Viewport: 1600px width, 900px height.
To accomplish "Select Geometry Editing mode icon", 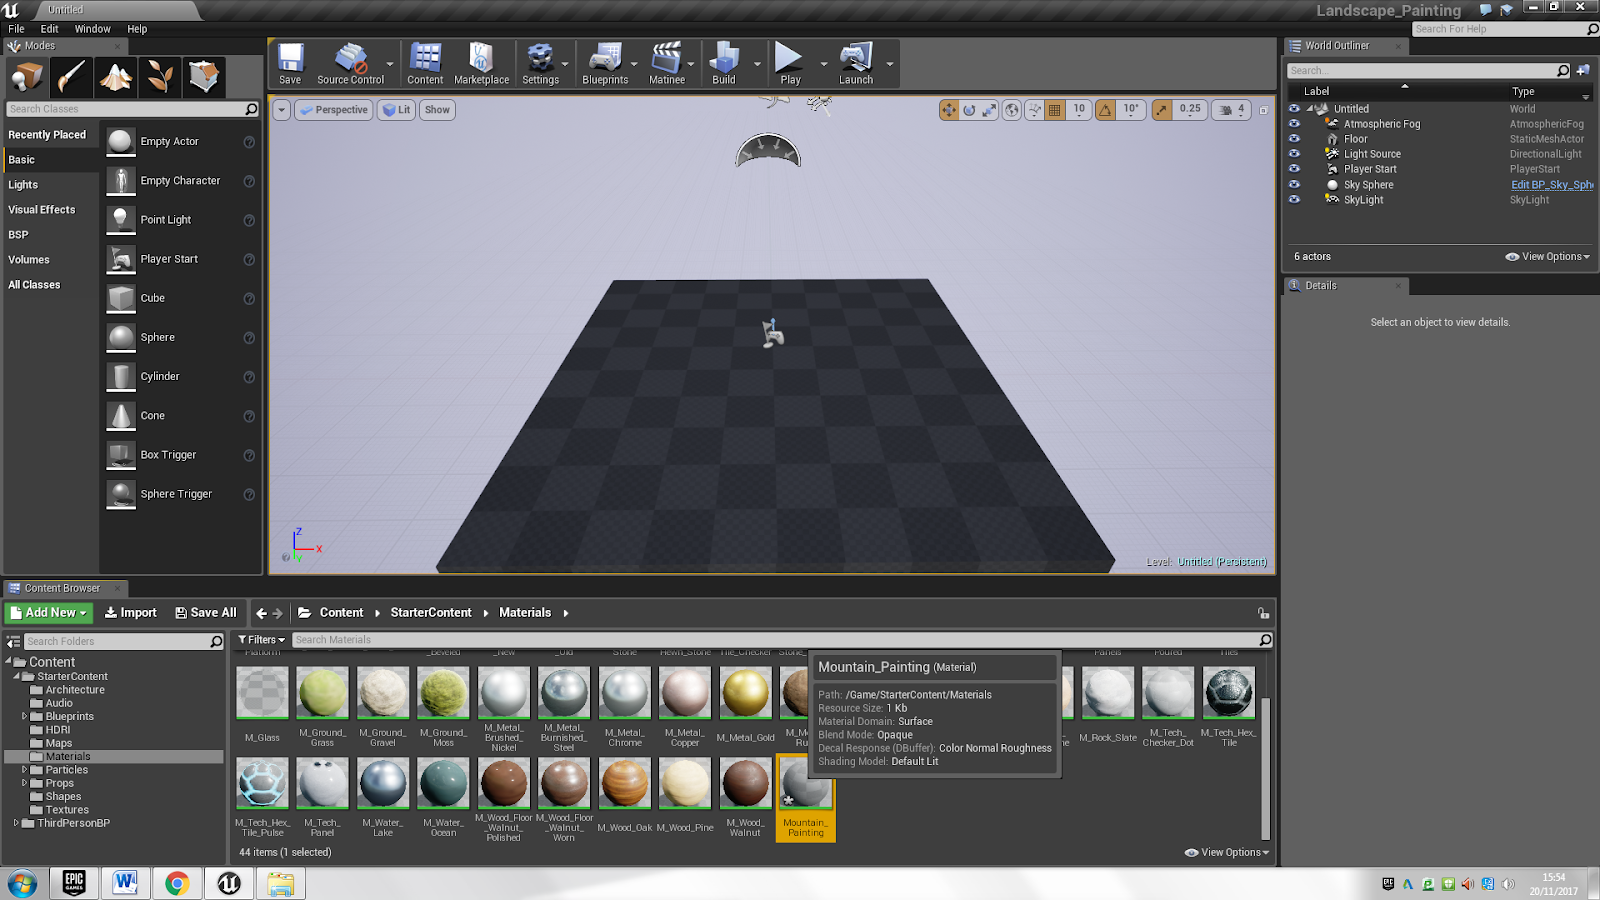I will (x=204, y=77).
